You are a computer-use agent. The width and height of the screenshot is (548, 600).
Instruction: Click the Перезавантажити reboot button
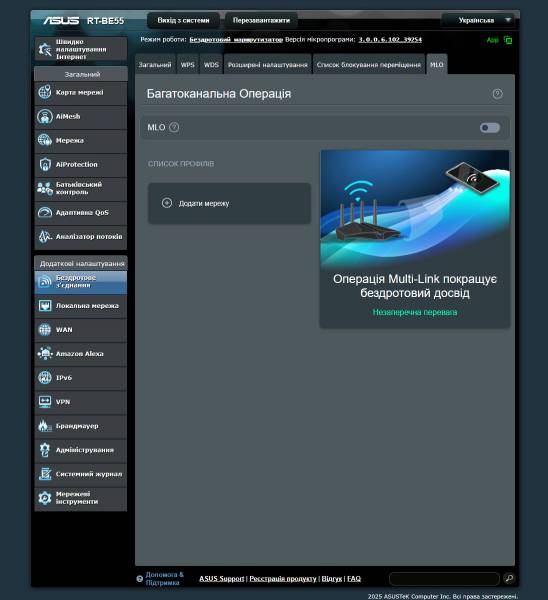(x=261, y=20)
